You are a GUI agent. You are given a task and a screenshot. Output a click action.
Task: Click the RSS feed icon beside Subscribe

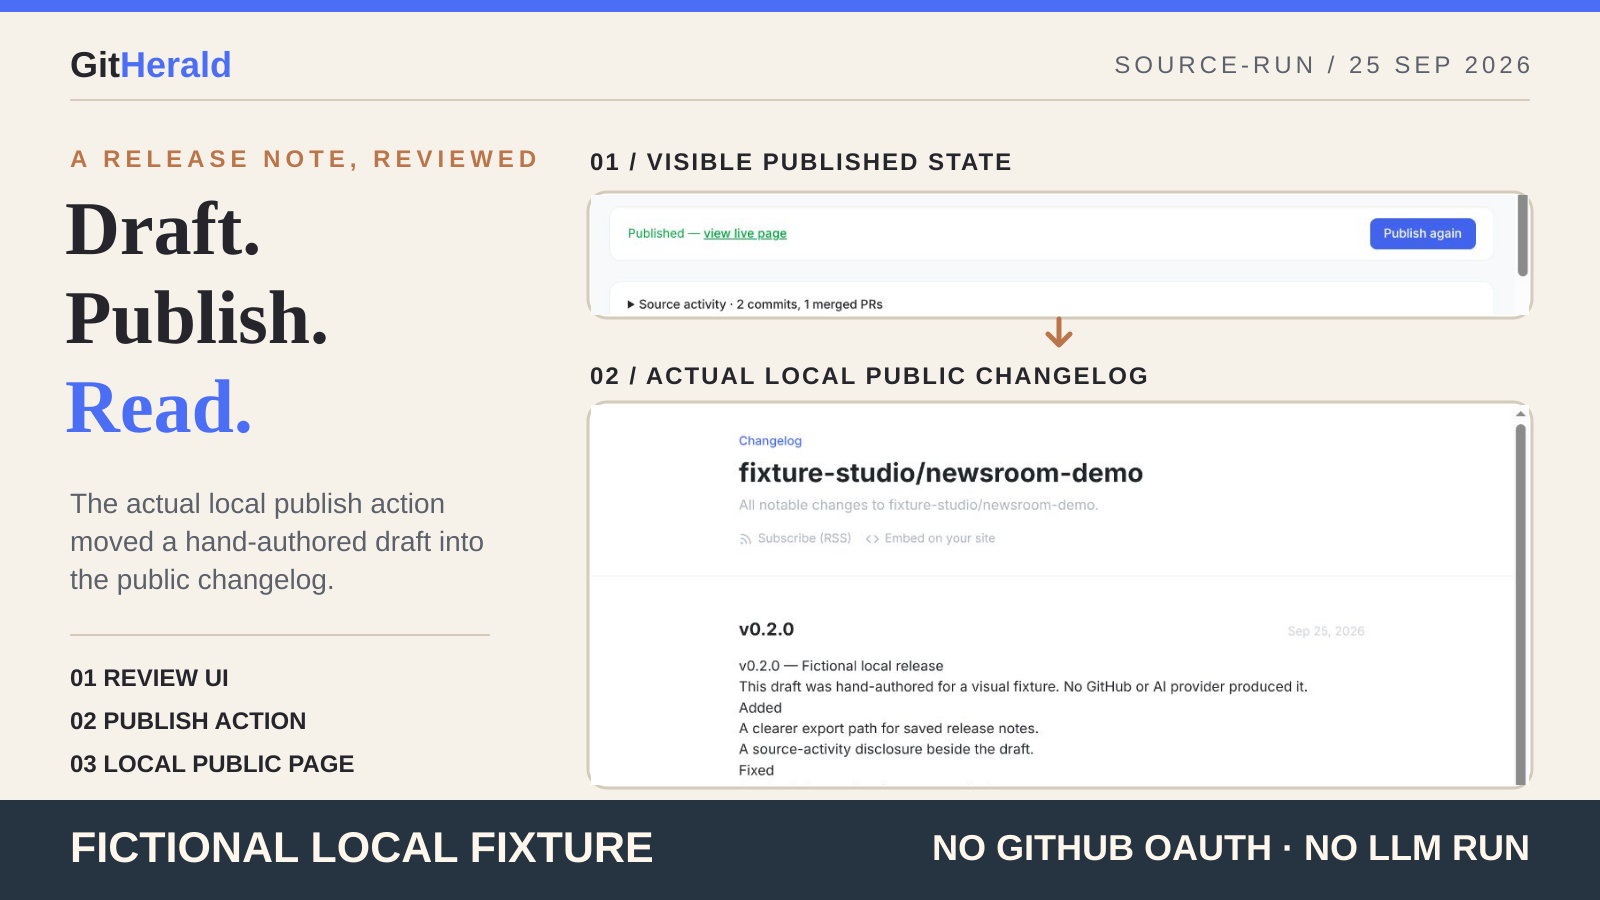745,539
